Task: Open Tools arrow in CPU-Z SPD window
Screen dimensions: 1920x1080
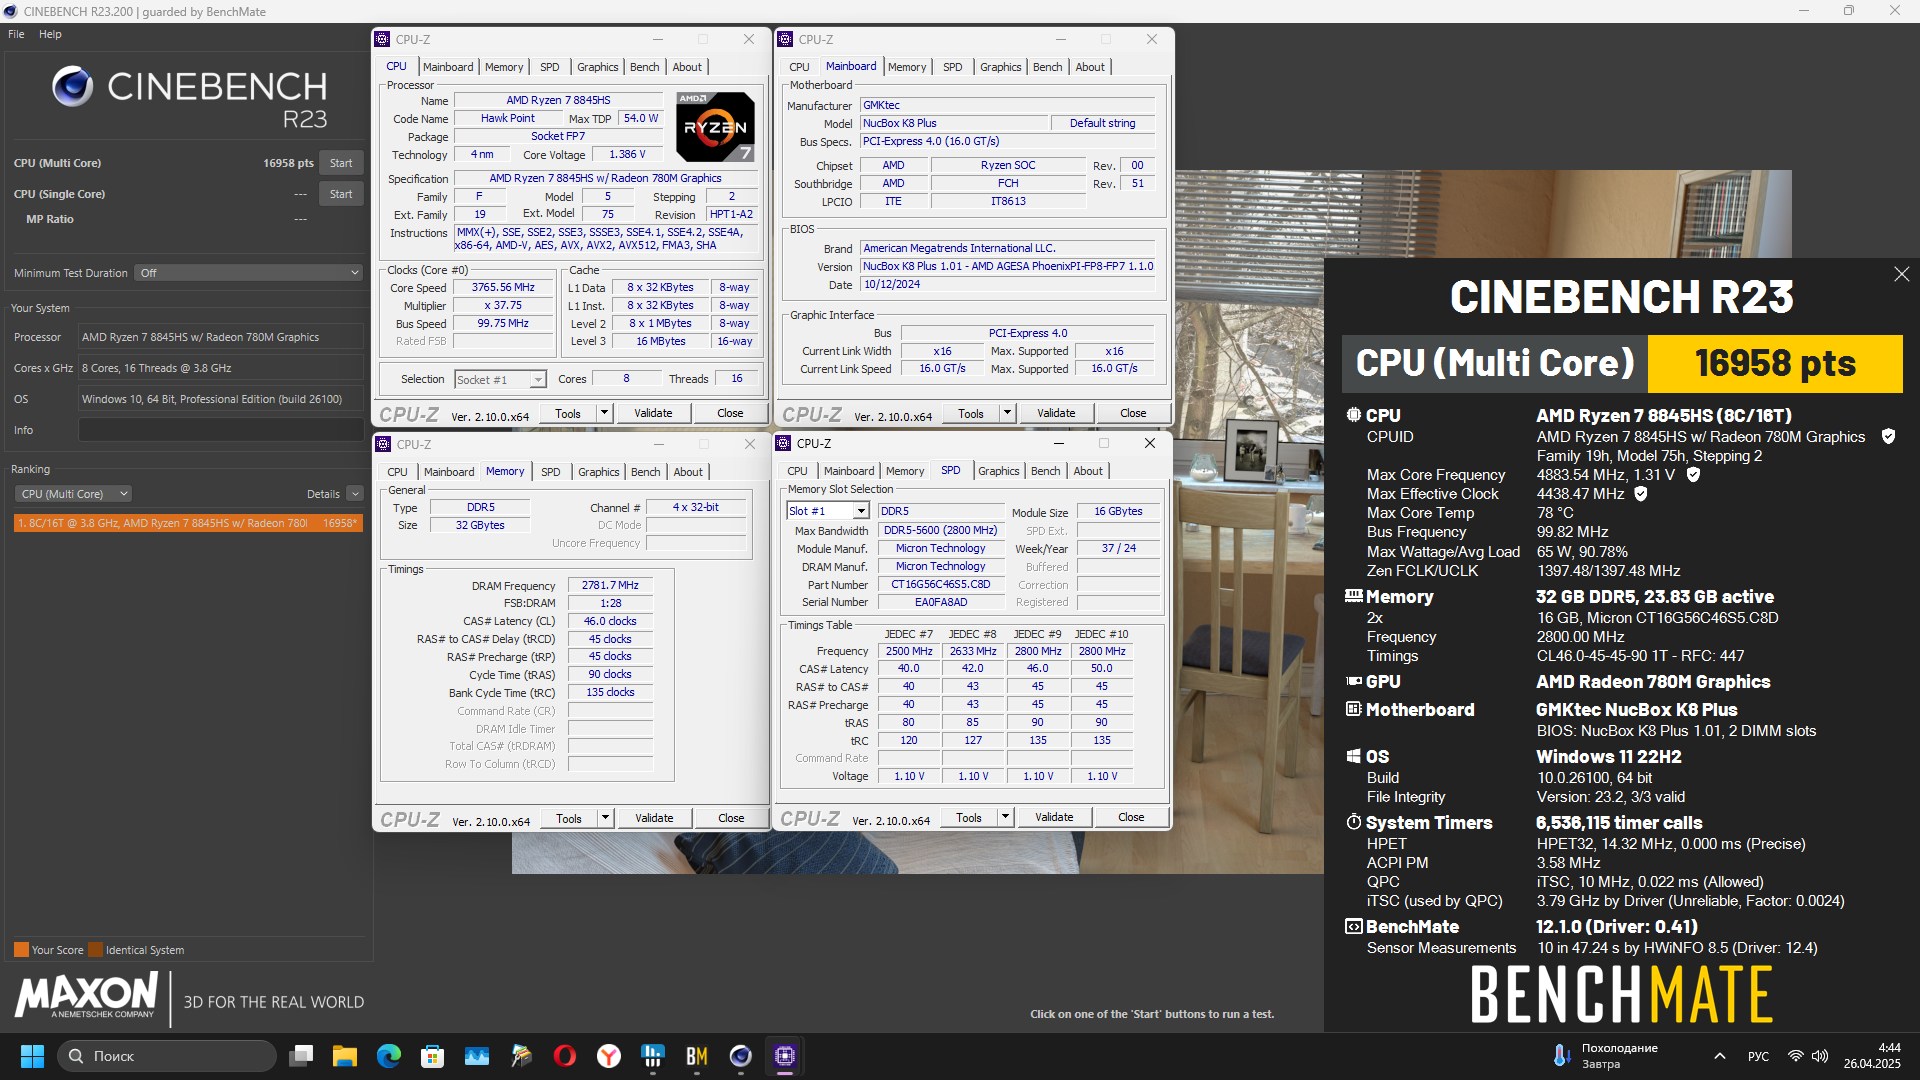Action: coord(1006,817)
